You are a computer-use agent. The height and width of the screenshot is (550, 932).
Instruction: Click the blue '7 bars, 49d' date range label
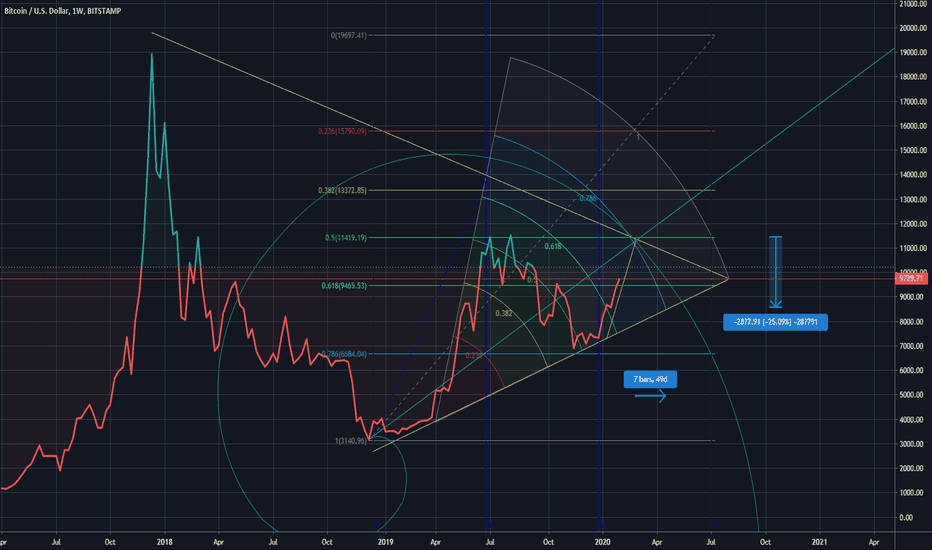click(x=650, y=379)
